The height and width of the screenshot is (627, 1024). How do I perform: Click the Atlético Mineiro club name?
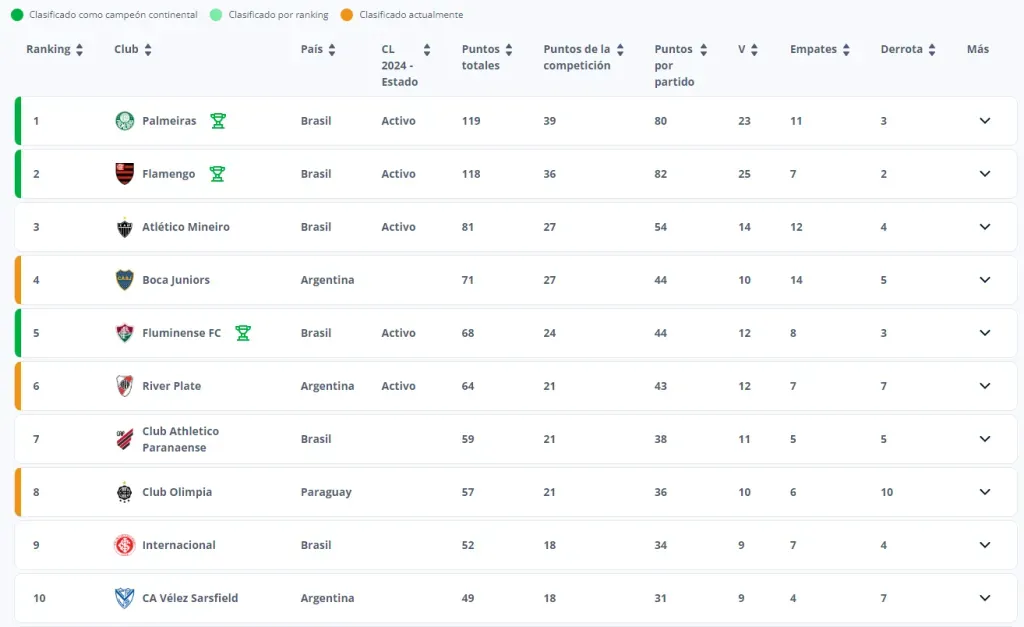pos(186,227)
